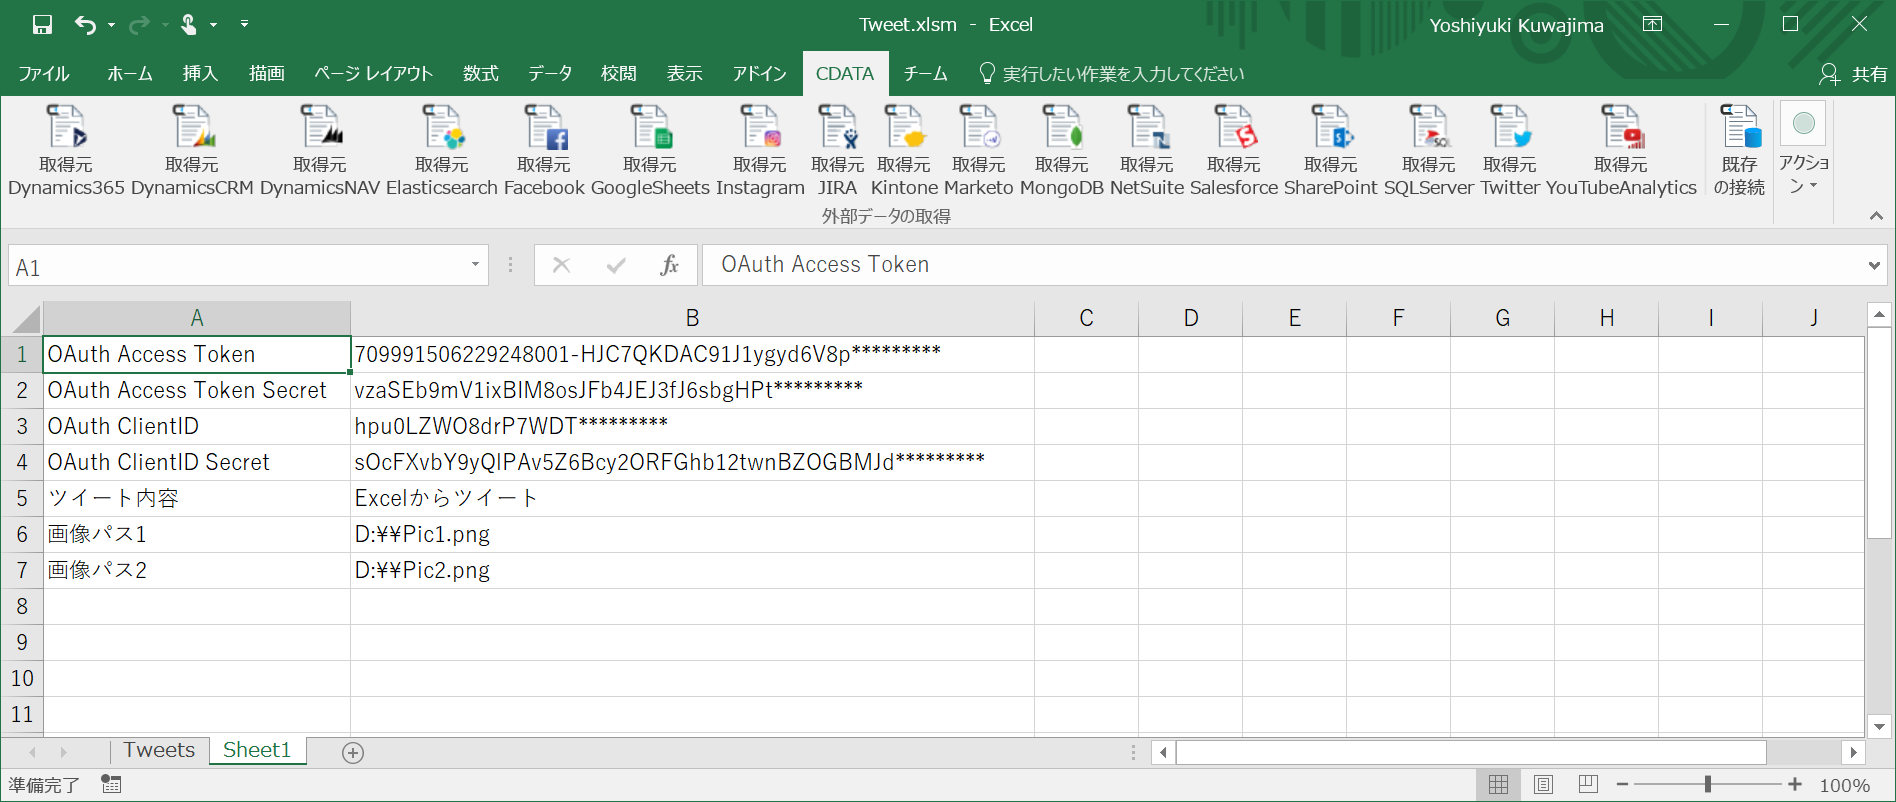Click the user name Yoshiyuki Kuwajima
The image size is (1896, 802).
tap(1516, 26)
